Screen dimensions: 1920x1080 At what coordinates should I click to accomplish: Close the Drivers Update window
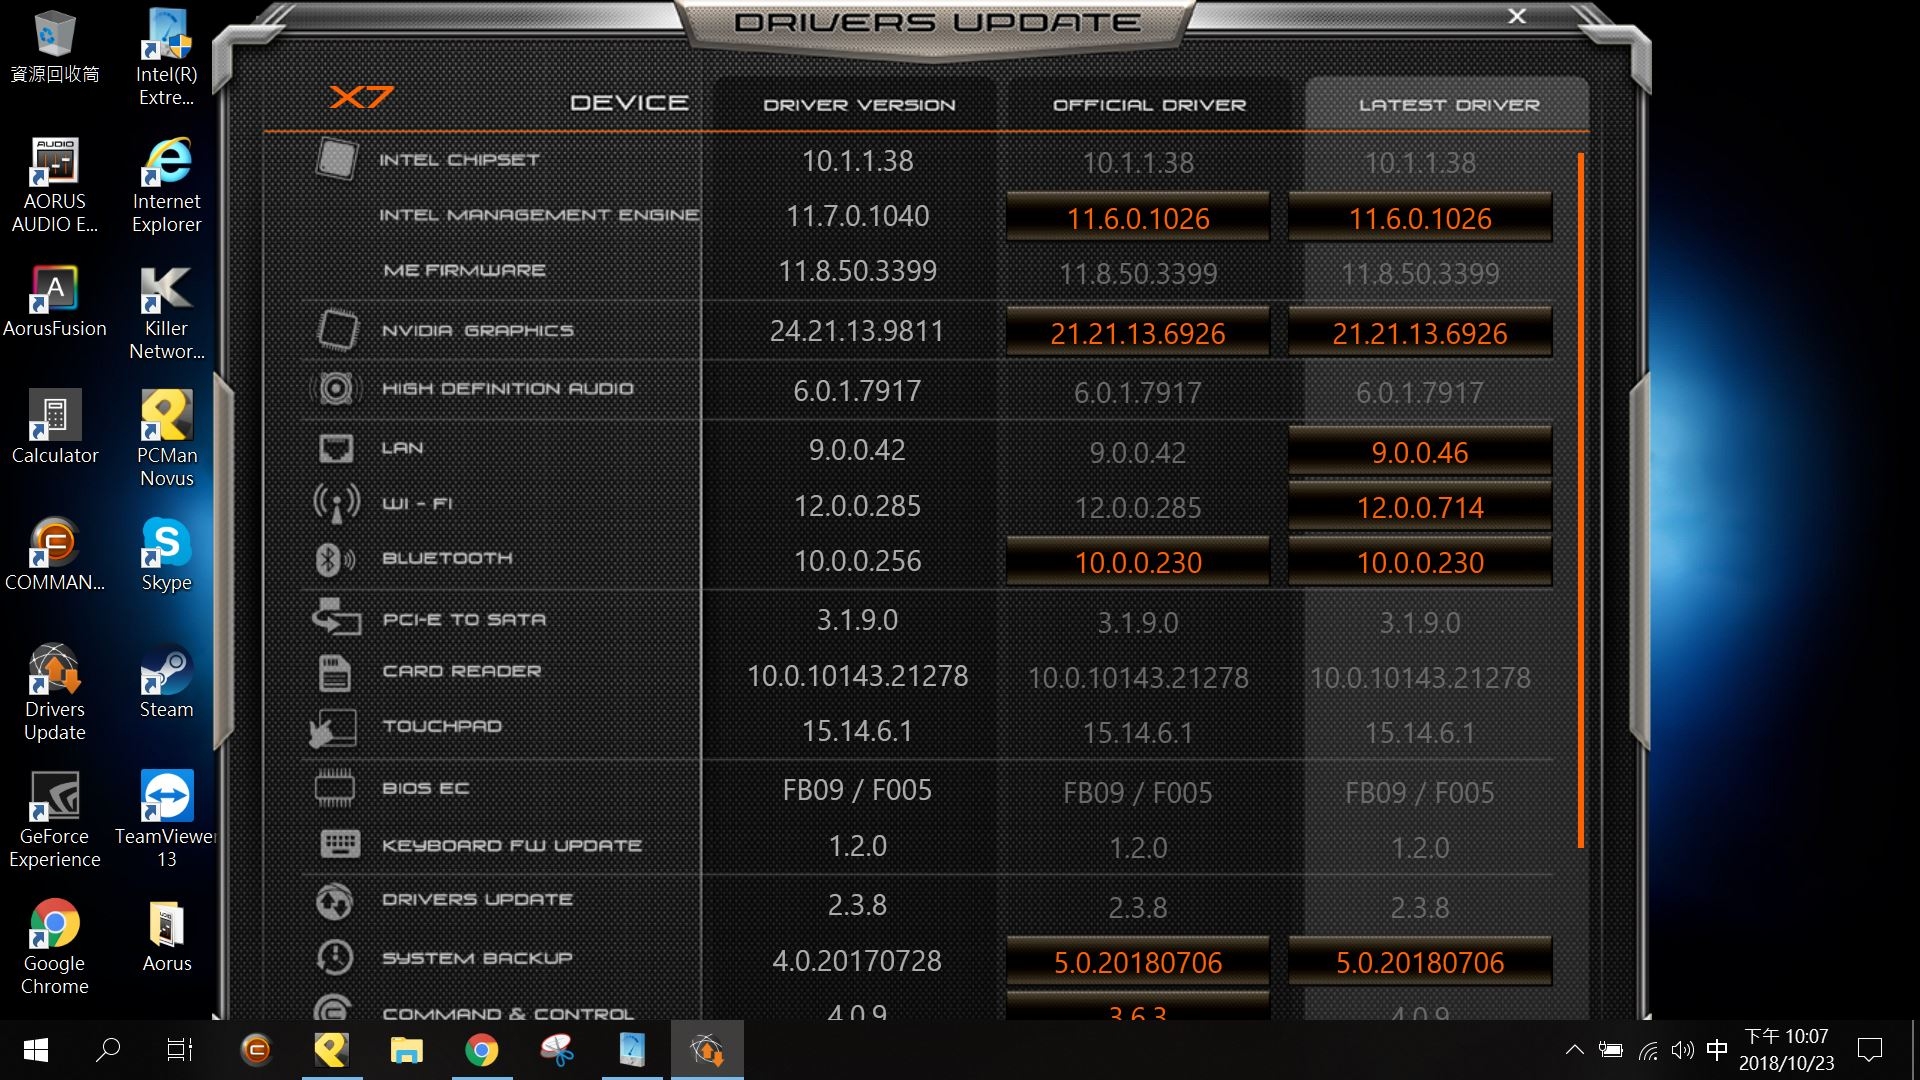1517,16
